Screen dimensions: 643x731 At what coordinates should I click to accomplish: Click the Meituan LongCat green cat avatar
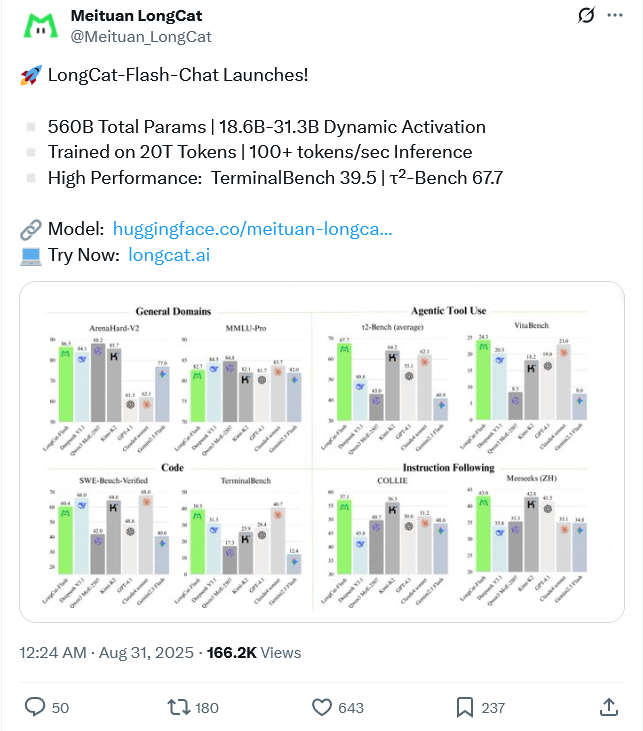(41, 26)
